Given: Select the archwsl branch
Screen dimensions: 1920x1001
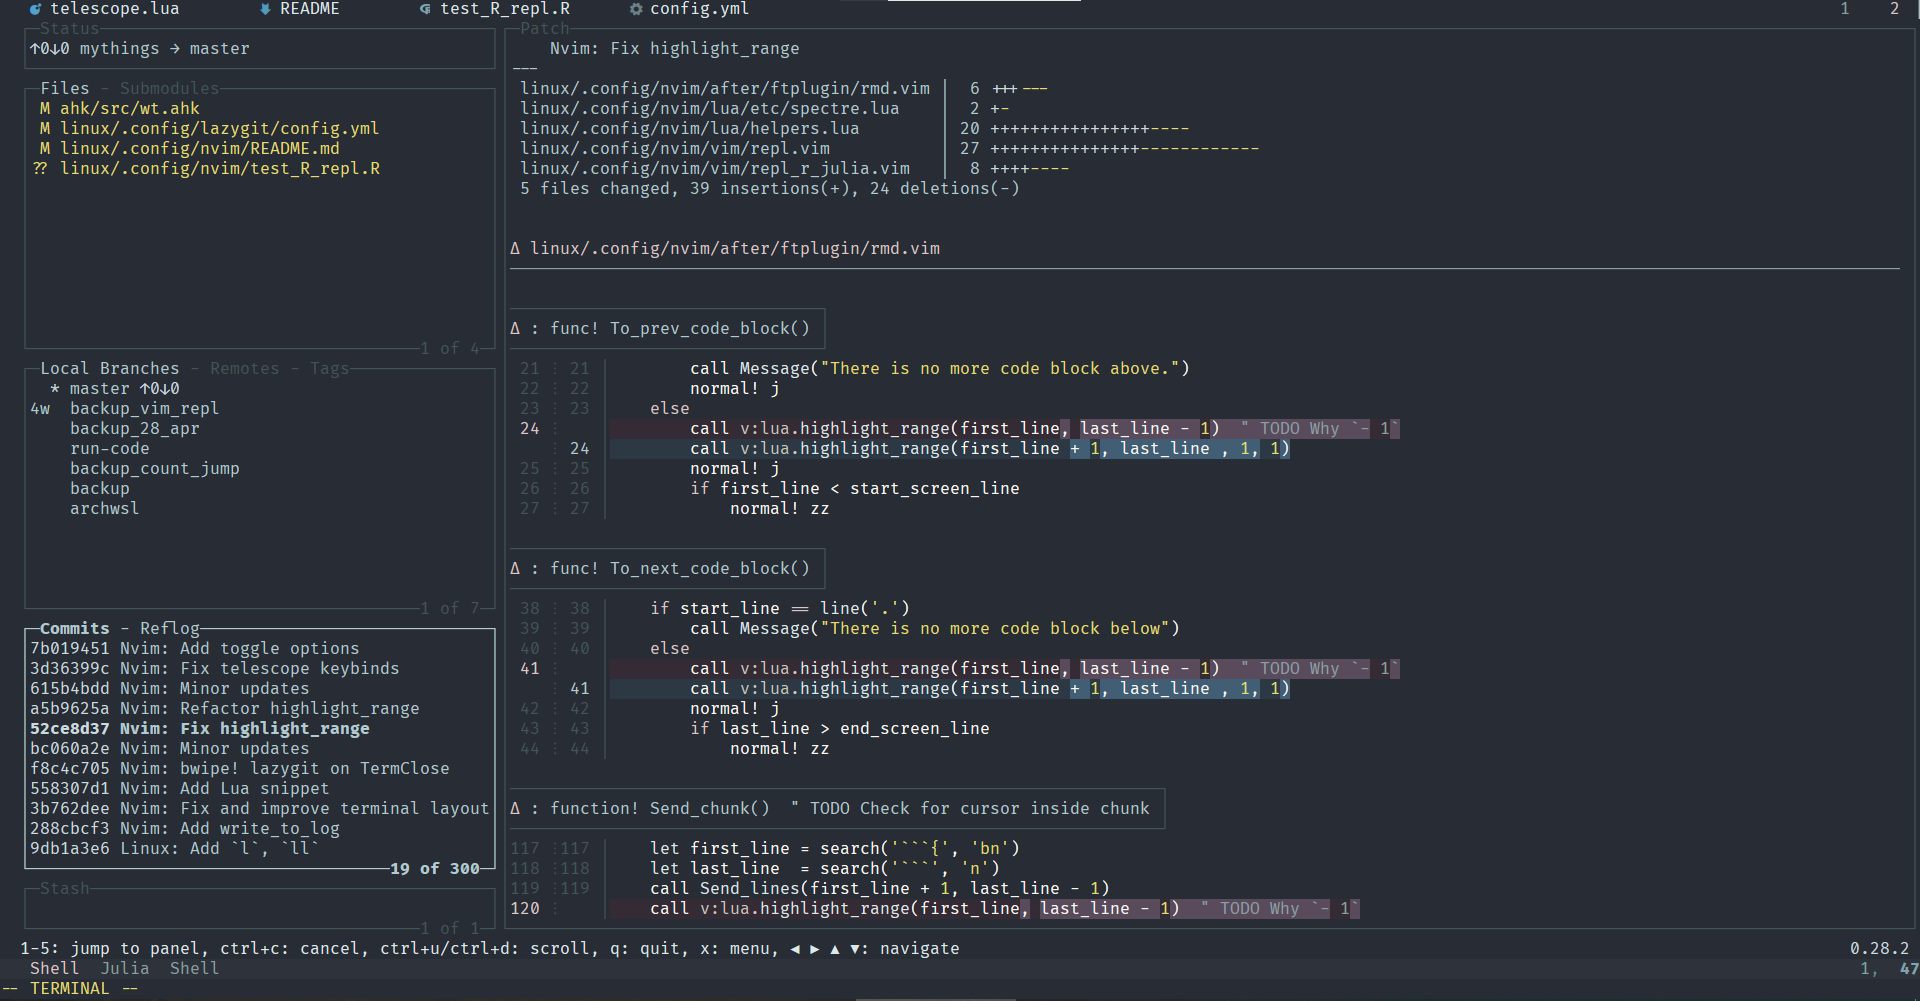Looking at the screenshot, I should [260, 508].
